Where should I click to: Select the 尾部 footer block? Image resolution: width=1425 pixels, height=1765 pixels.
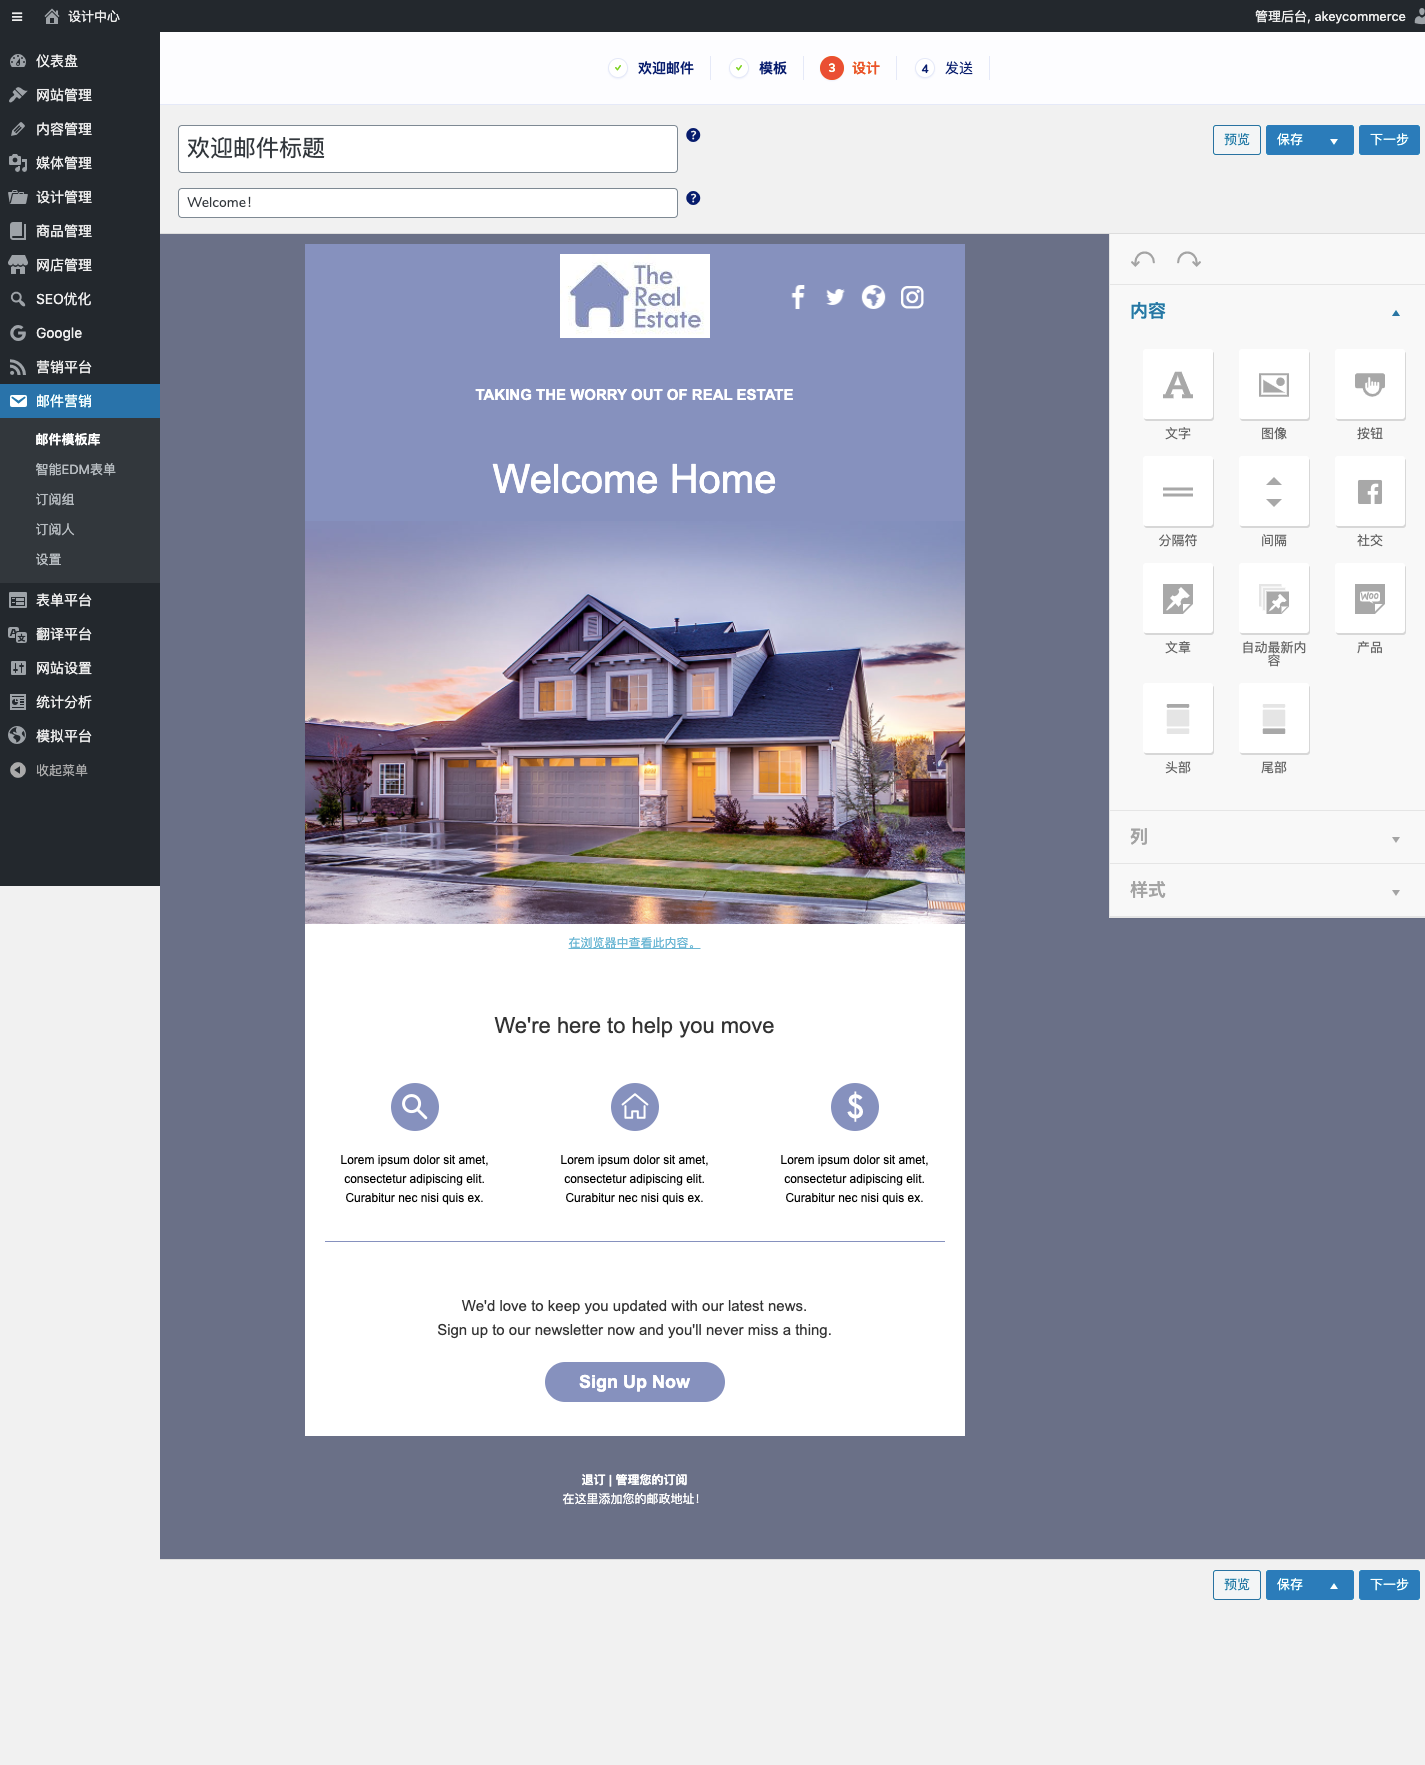pos(1274,720)
